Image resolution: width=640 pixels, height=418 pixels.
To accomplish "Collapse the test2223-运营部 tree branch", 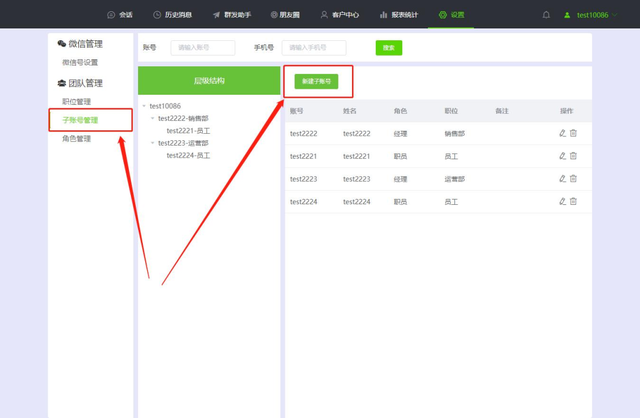I will (153, 143).
